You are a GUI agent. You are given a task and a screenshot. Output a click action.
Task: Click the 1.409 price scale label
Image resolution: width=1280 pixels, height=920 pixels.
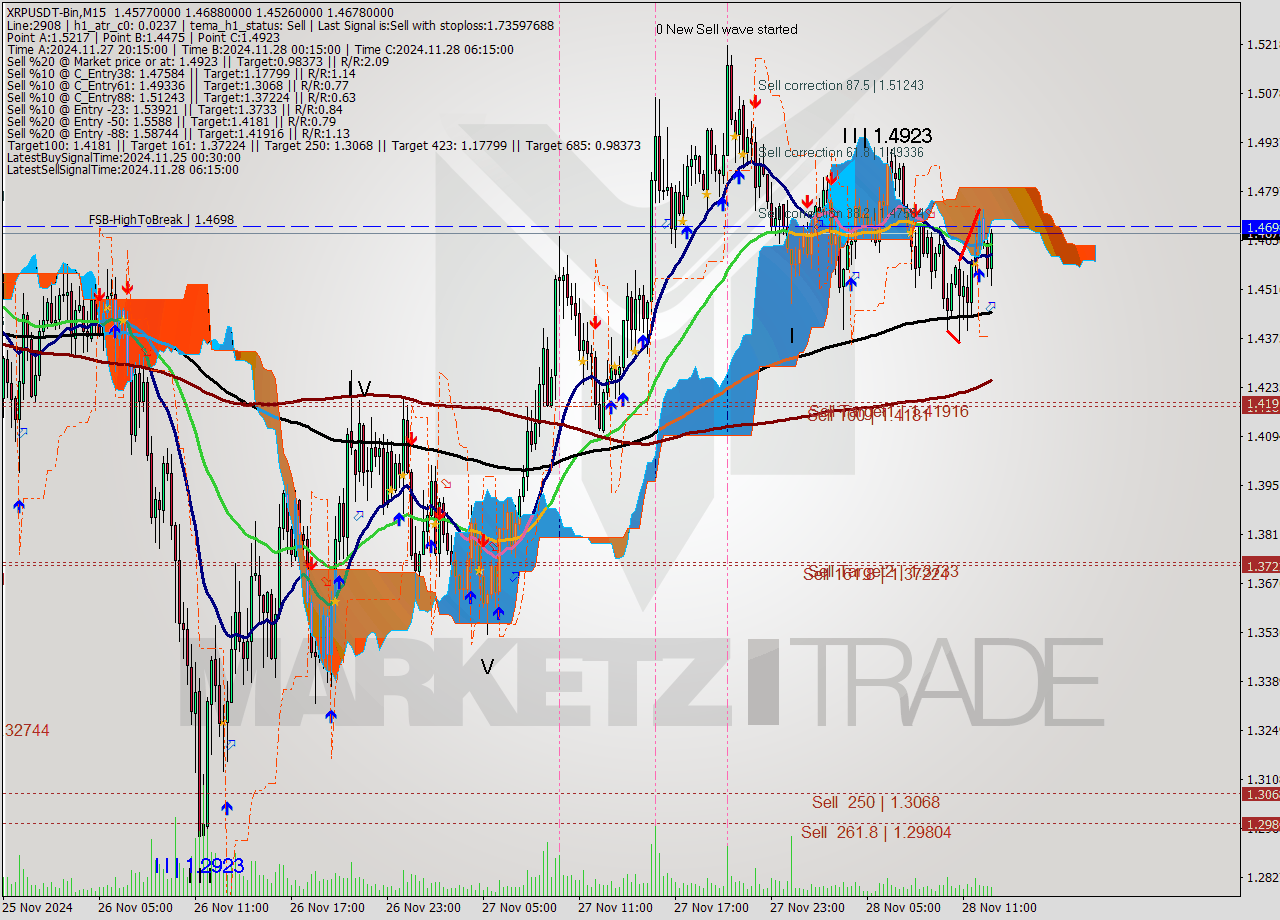(1263, 436)
